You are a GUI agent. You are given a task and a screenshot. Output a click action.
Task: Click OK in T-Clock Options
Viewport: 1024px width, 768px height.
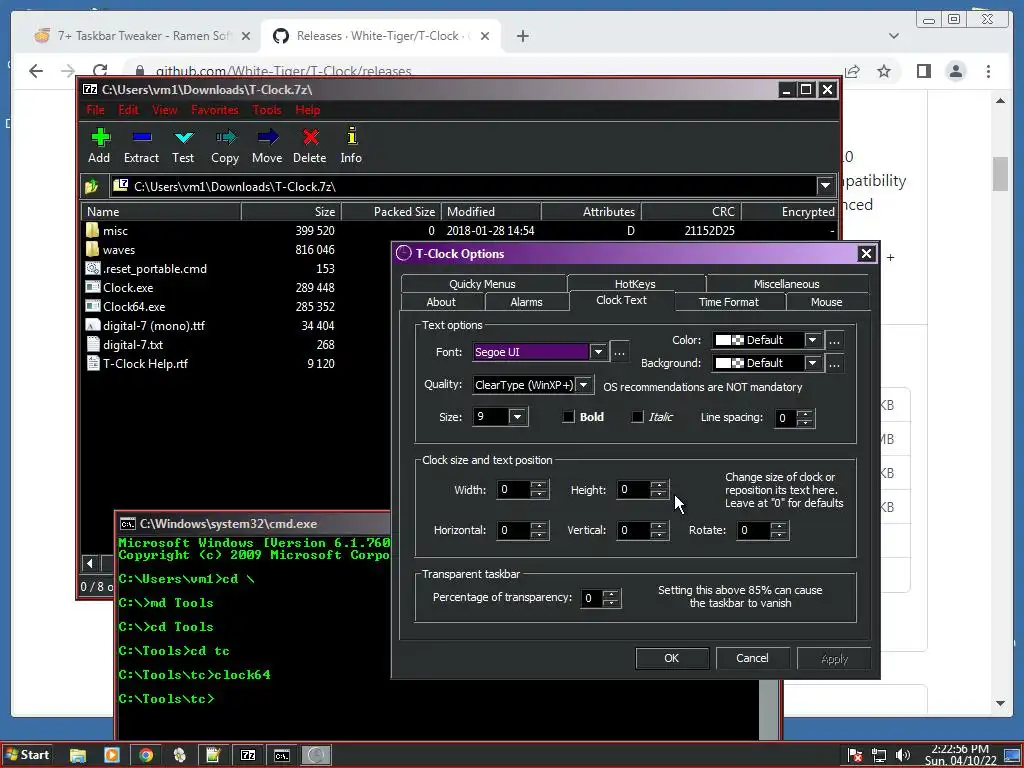(x=672, y=658)
